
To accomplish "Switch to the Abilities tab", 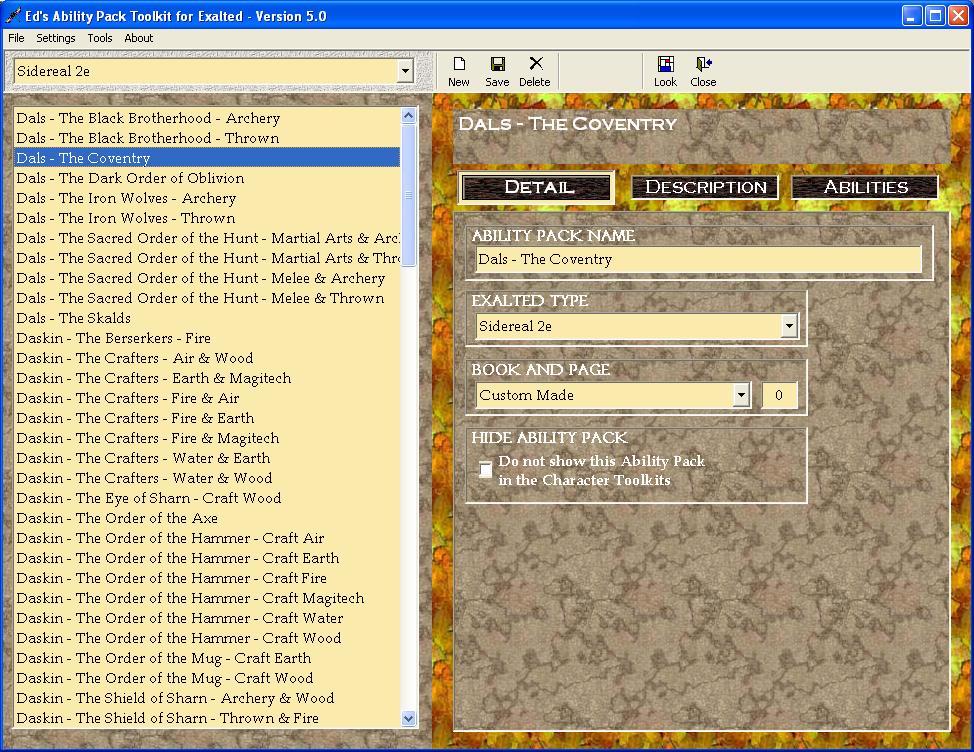I will point(865,187).
